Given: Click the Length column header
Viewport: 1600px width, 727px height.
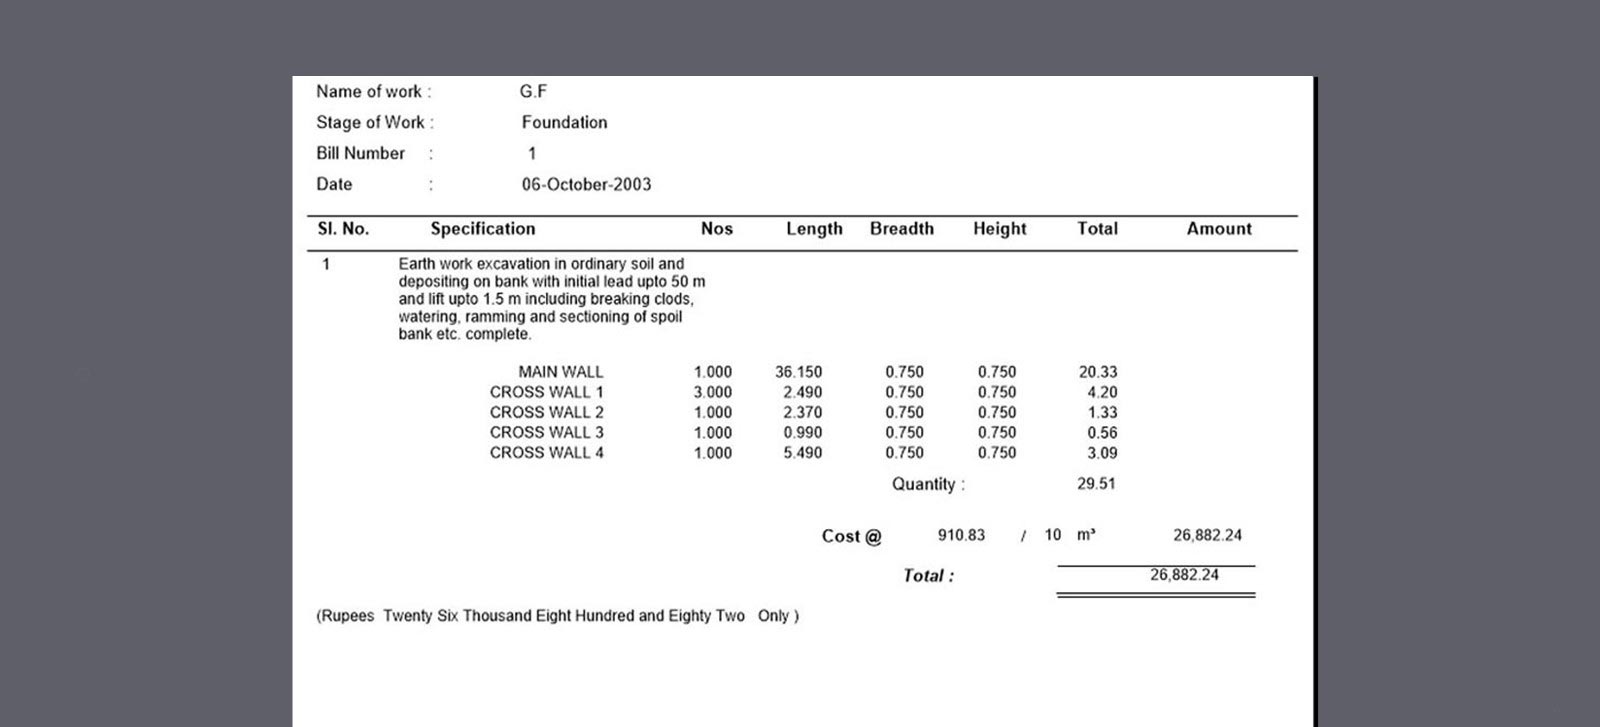Looking at the screenshot, I should coord(814,229).
